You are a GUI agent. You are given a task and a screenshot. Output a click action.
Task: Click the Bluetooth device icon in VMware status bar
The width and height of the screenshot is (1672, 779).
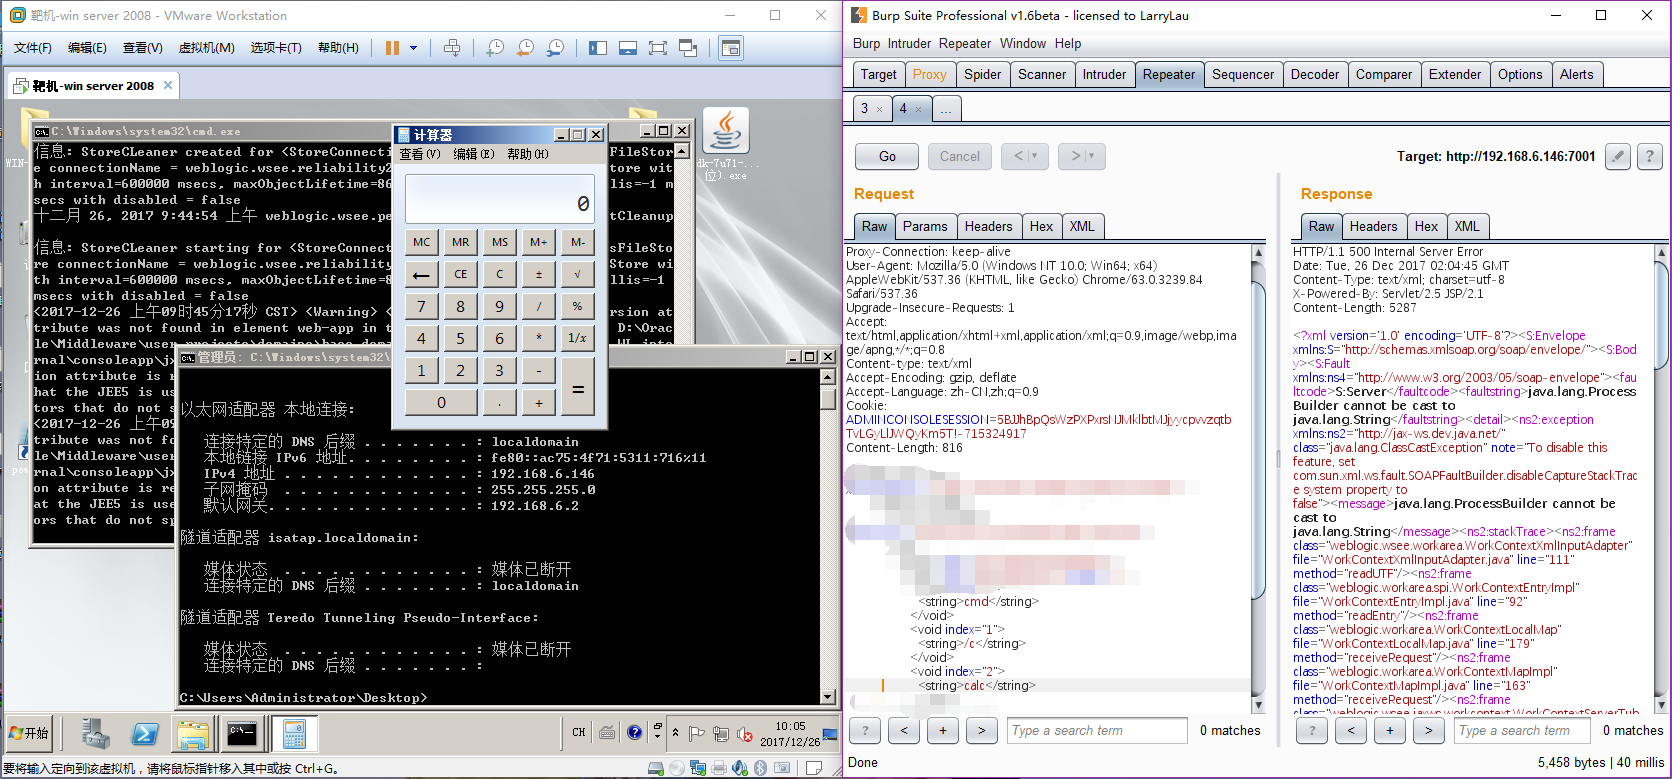[760, 768]
